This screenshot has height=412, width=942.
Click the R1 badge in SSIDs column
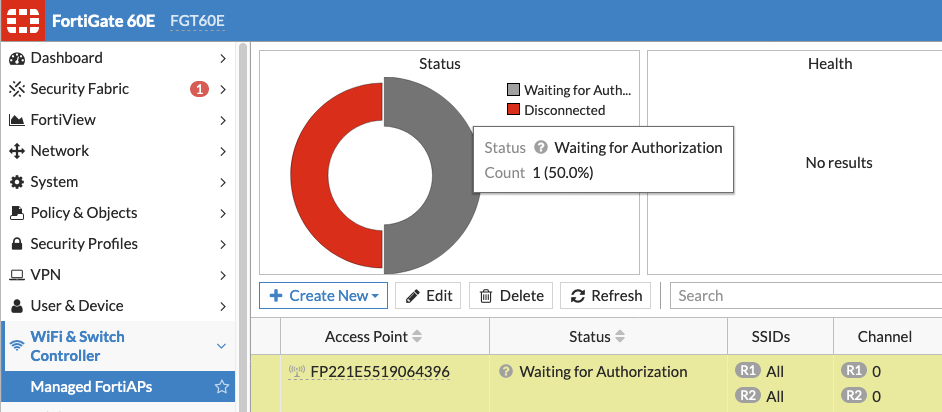point(747,371)
